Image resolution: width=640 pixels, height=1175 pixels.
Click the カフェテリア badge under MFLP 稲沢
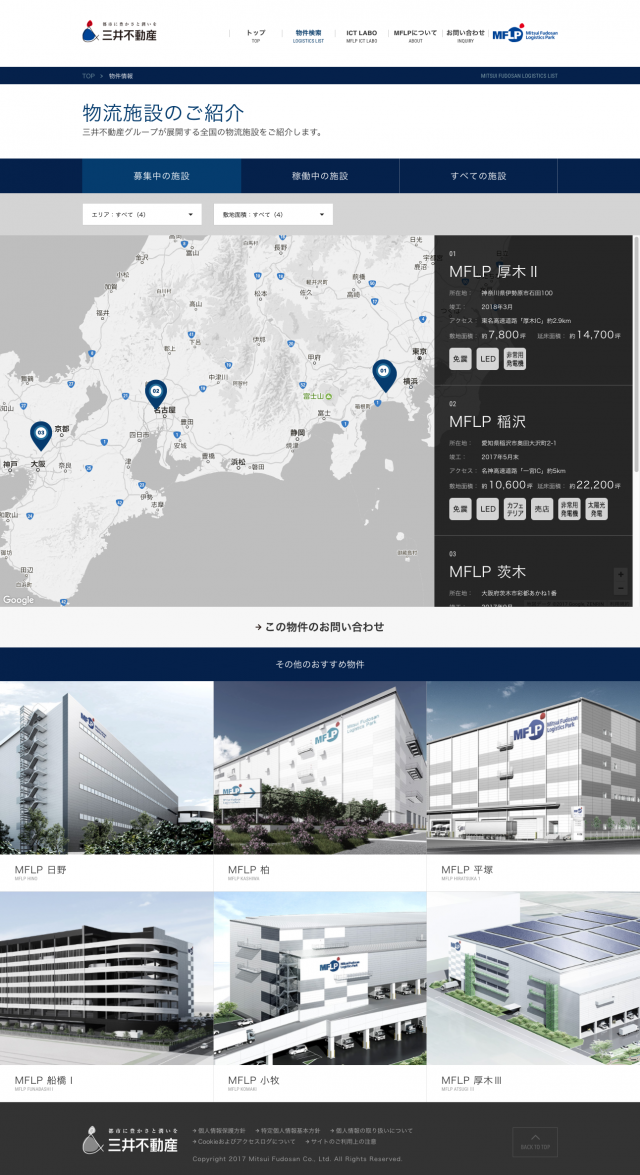pos(515,510)
